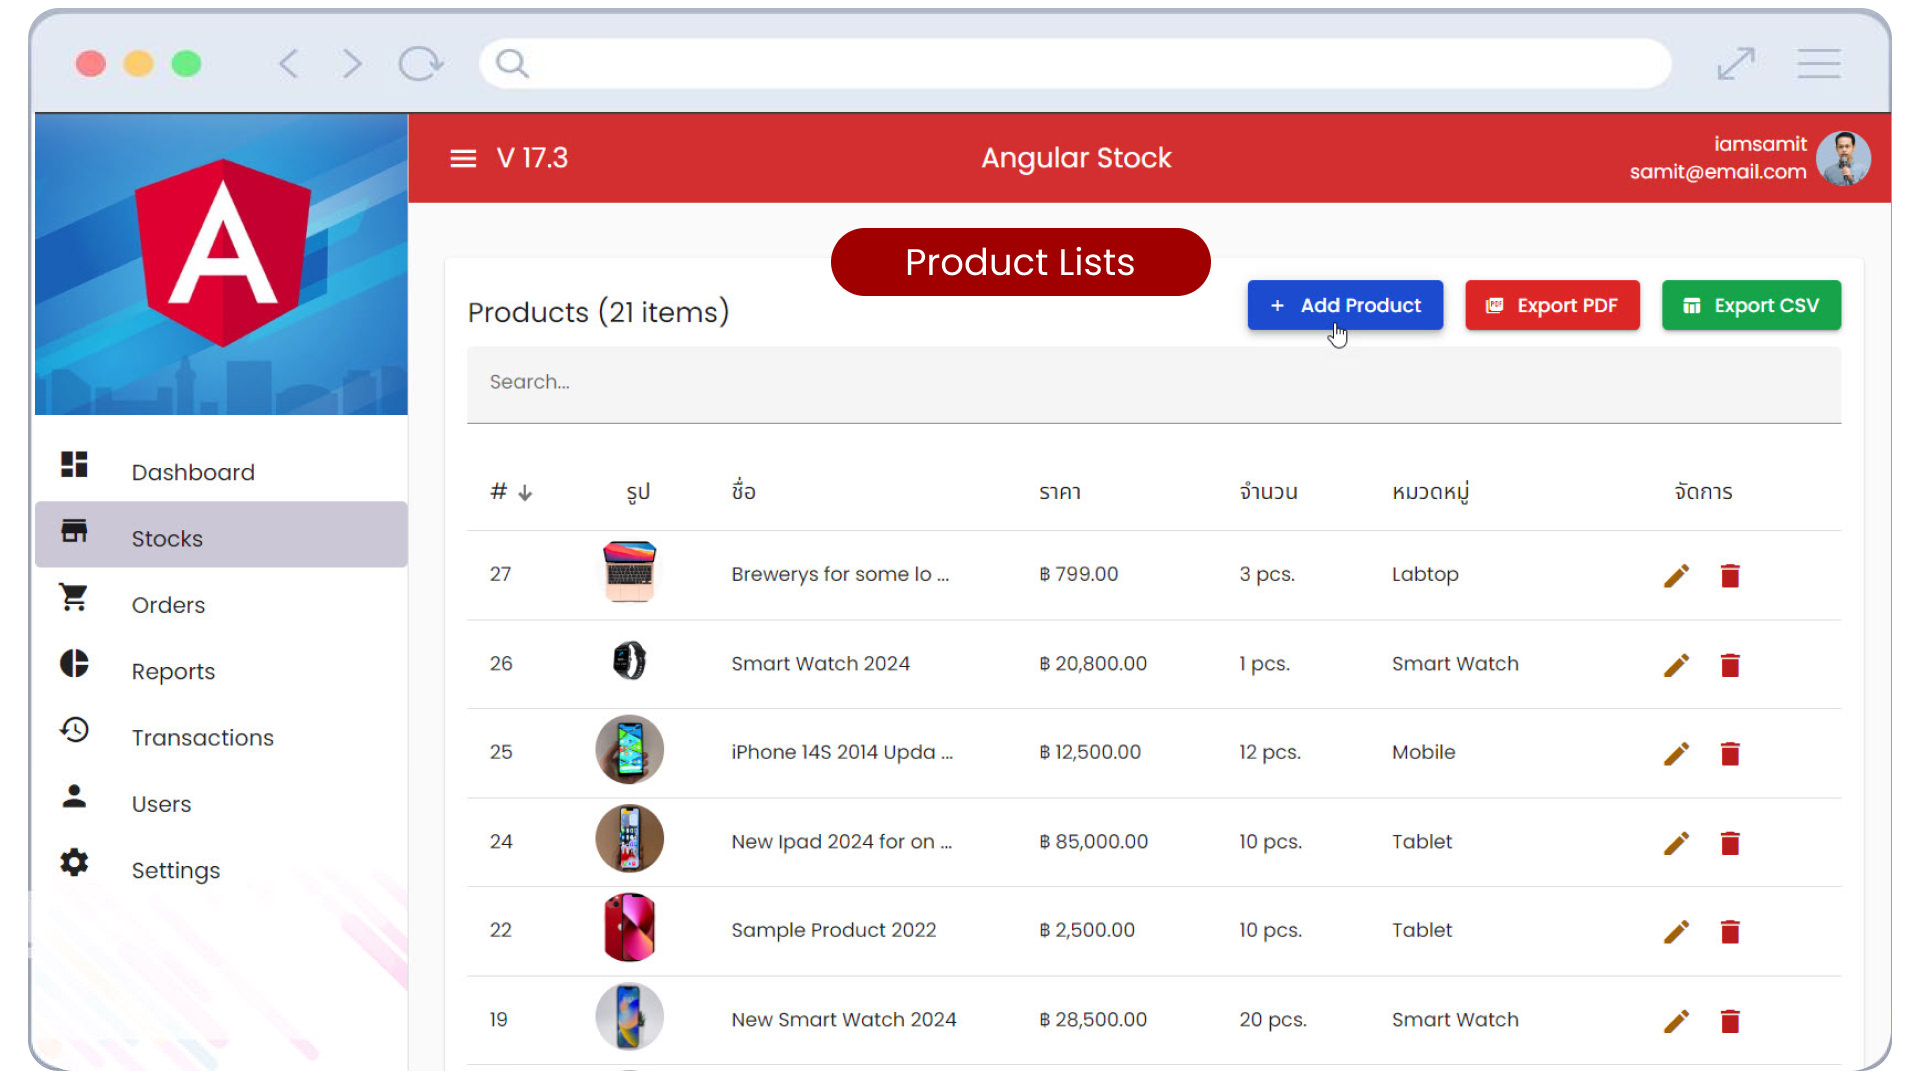Screen dimensions: 1920x1080
Task: Open the iPhone 14S product thumbnail
Action: click(x=629, y=749)
